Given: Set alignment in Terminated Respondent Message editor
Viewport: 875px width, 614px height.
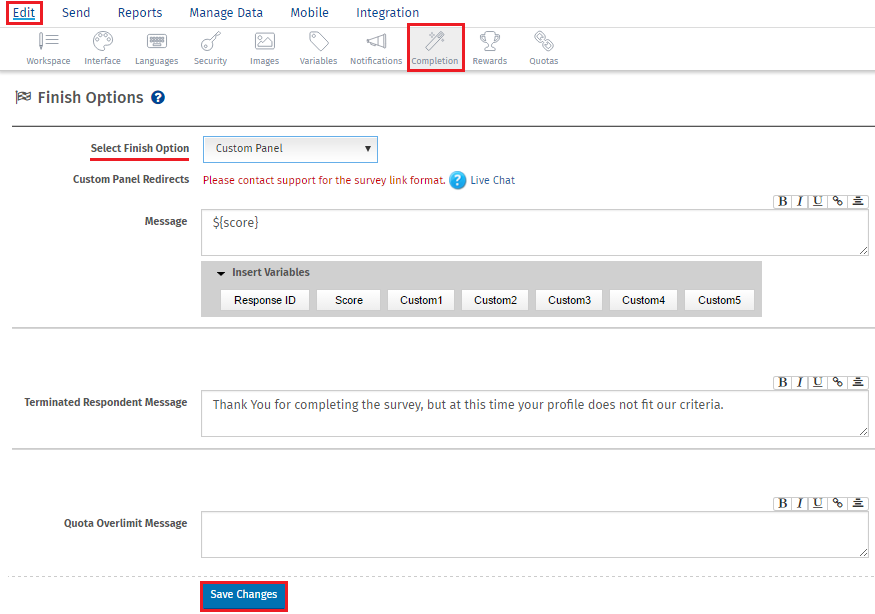Looking at the screenshot, I should pyautogui.click(x=858, y=382).
